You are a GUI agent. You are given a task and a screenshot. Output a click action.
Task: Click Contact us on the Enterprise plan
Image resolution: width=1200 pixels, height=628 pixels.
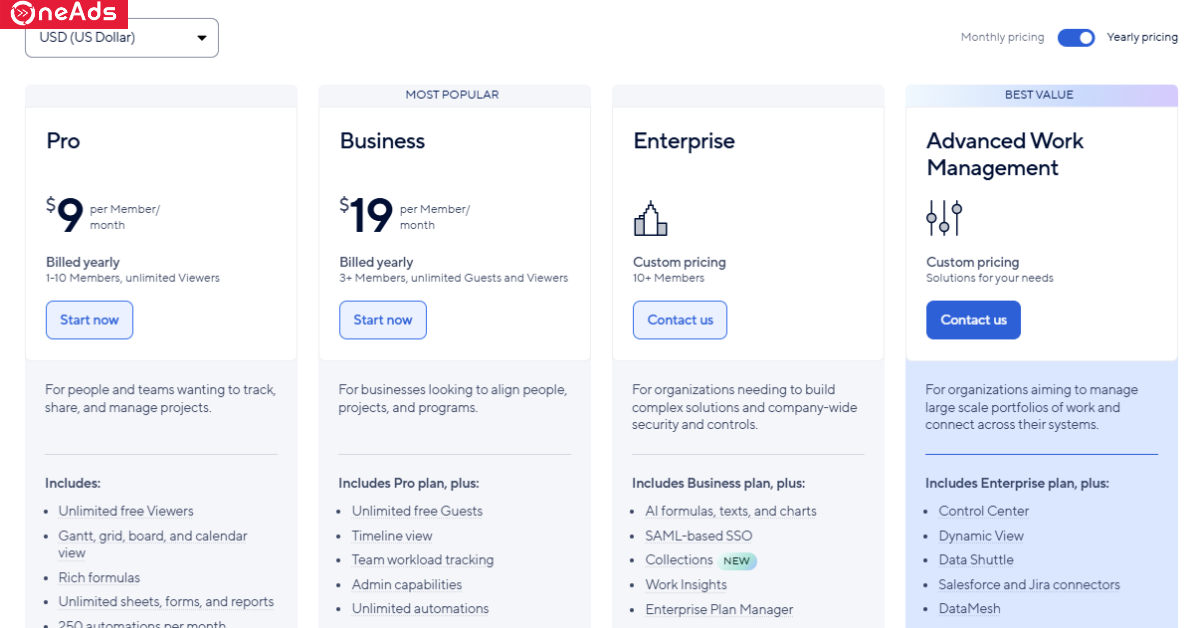click(680, 320)
